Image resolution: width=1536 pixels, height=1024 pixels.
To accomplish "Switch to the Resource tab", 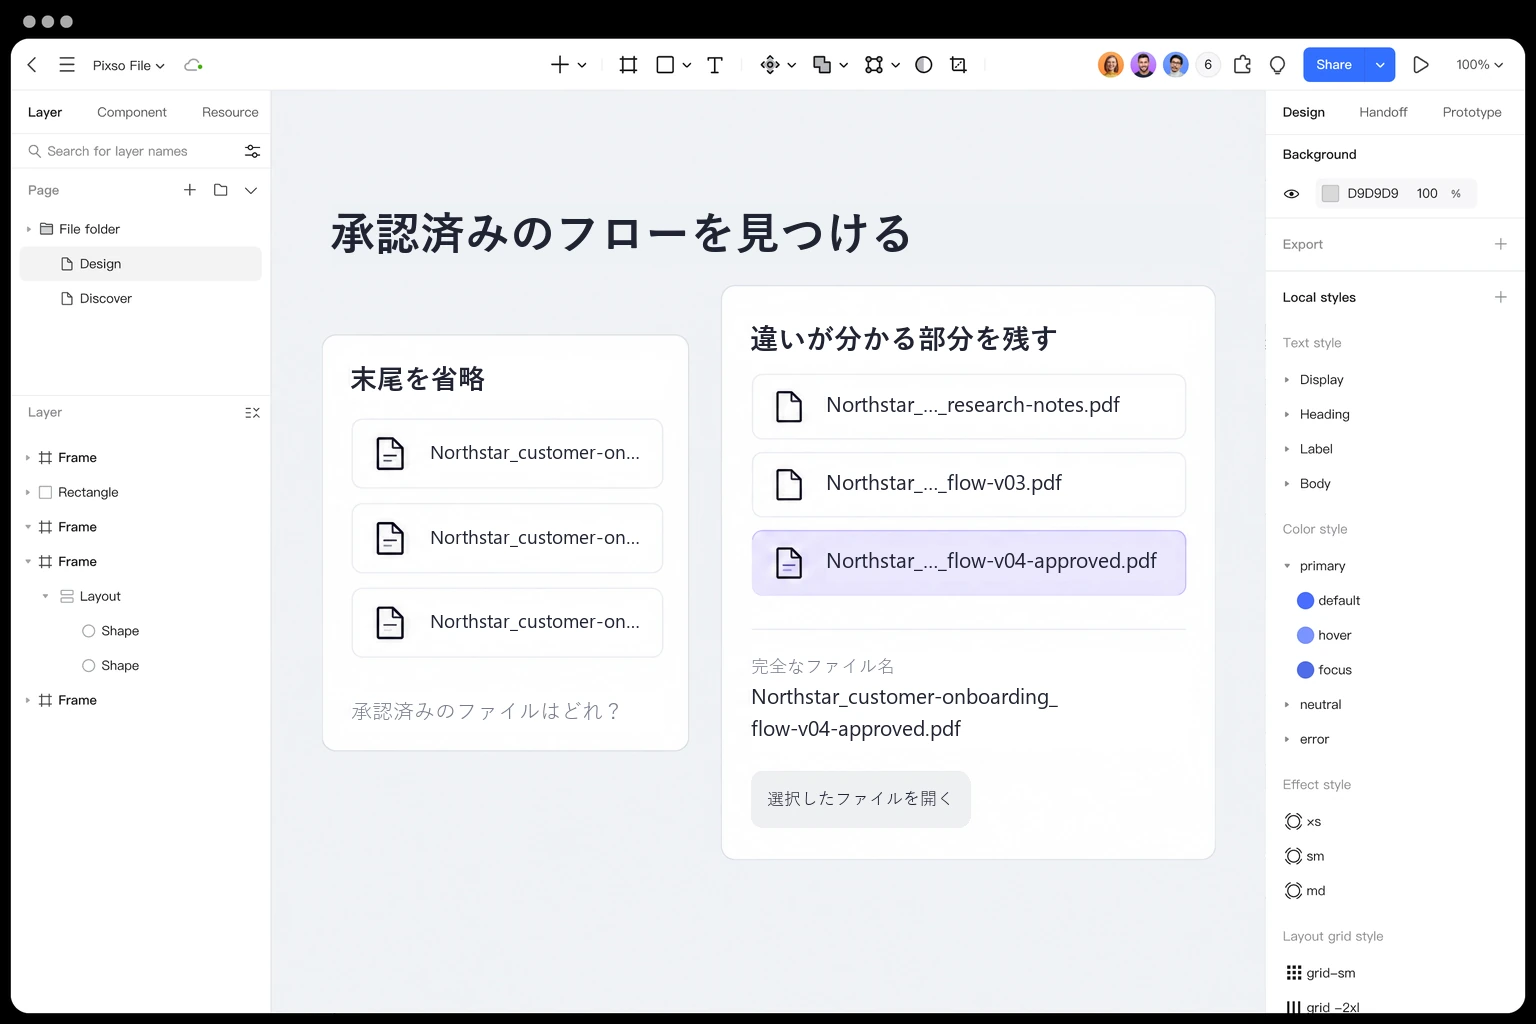I will [x=230, y=112].
